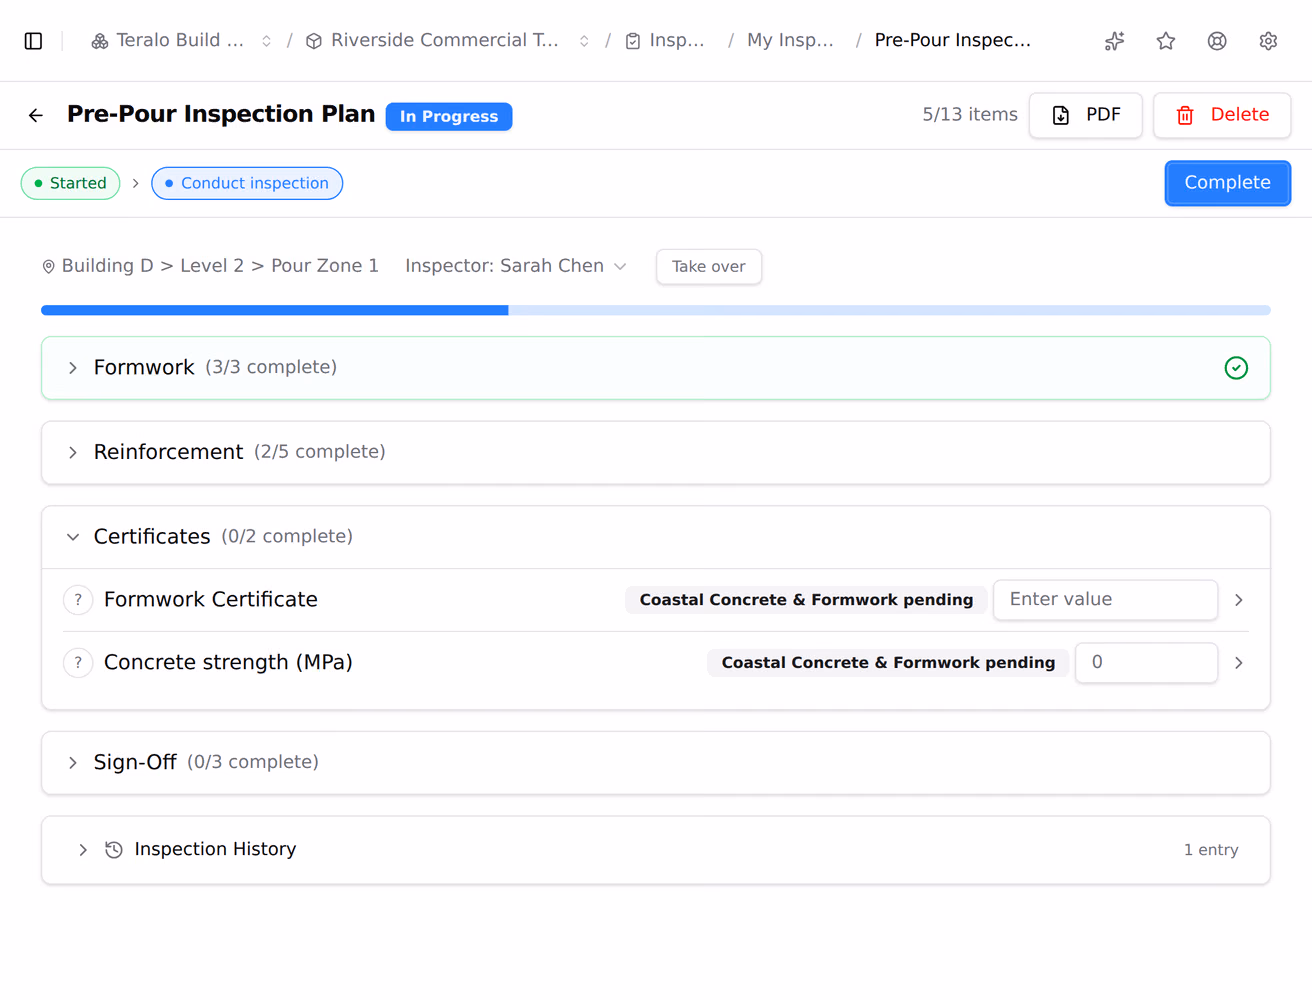The height and width of the screenshot is (1000, 1312).
Task: Go to the My Insp… breadcrumb
Action: click(790, 41)
